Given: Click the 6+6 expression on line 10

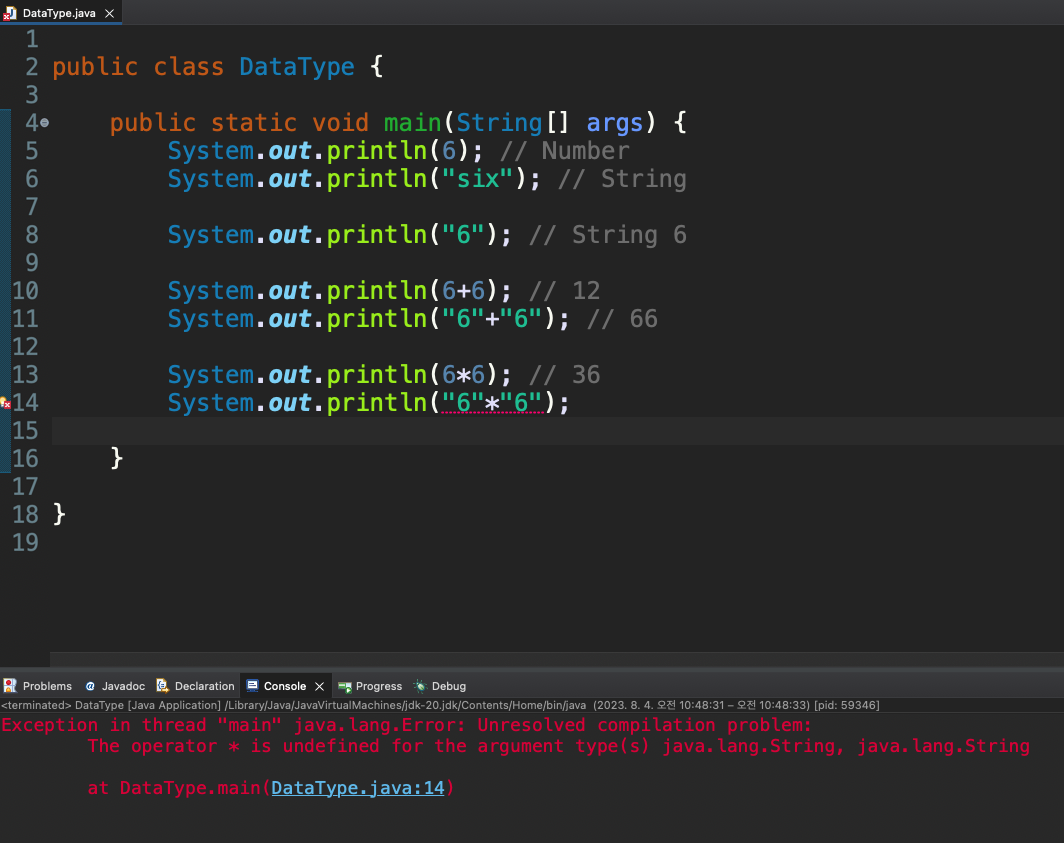Looking at the screenshot, I should pos(463,291).
